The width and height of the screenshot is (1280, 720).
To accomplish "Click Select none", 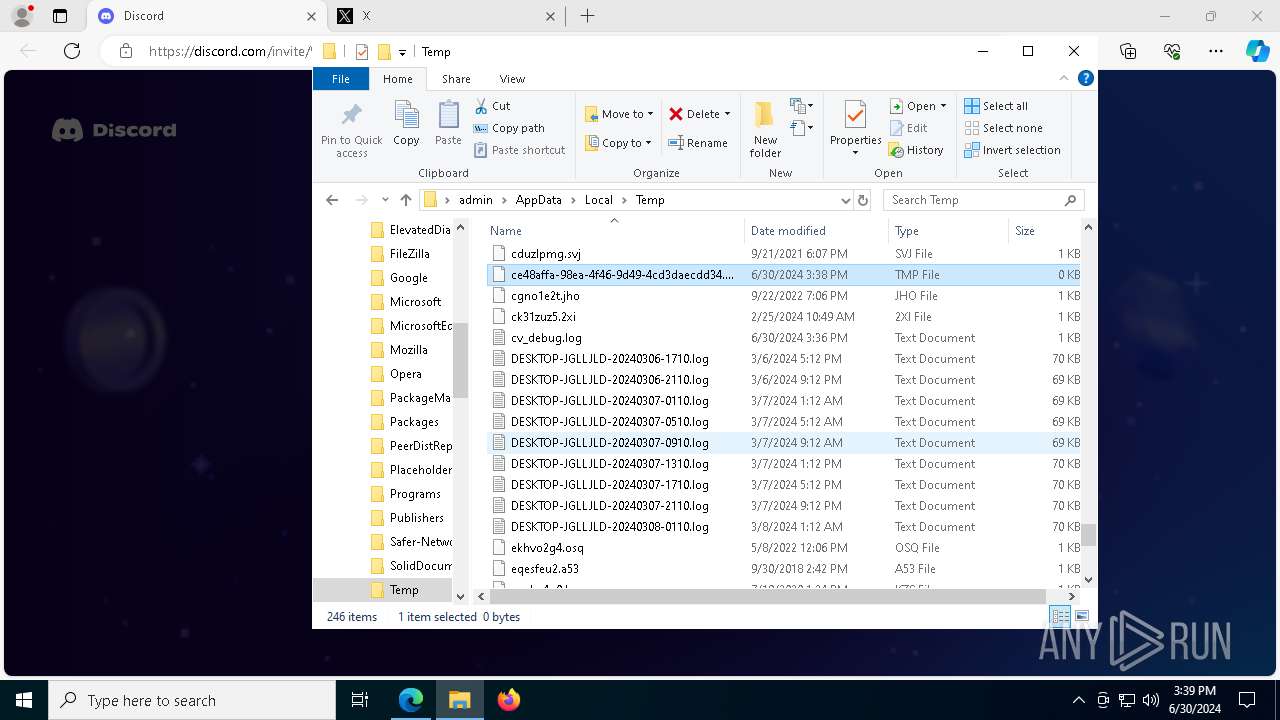I will click(1003, 128).
